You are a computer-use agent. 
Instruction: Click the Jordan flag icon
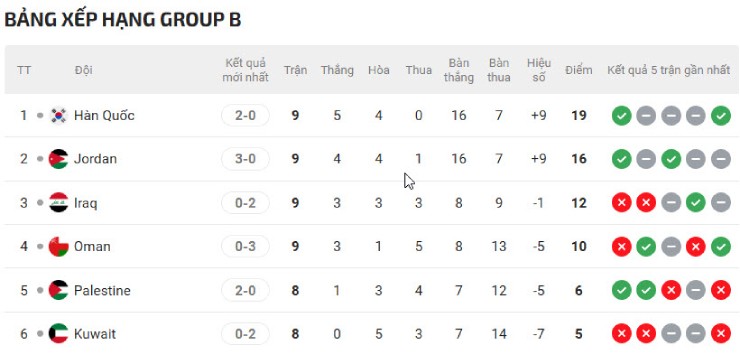59,159
